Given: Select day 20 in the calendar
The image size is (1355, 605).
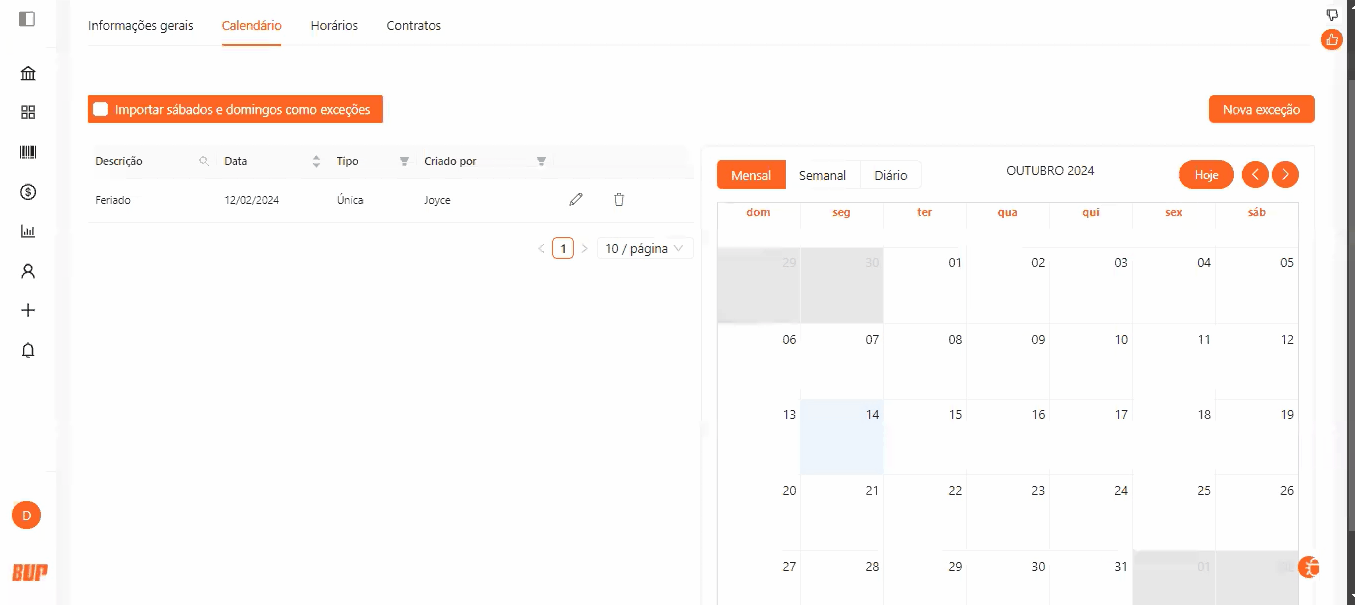Looking at the screenshot, I should tap(759, 512).
